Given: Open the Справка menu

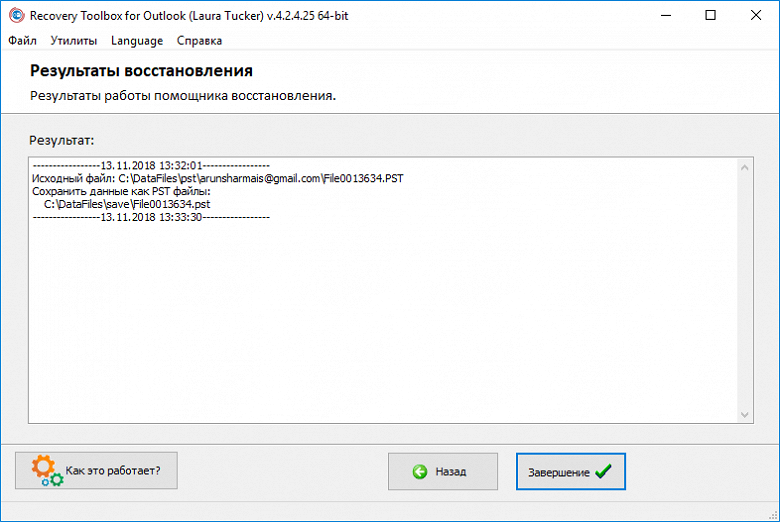Looking at the screenshot, I should [199, 41].
